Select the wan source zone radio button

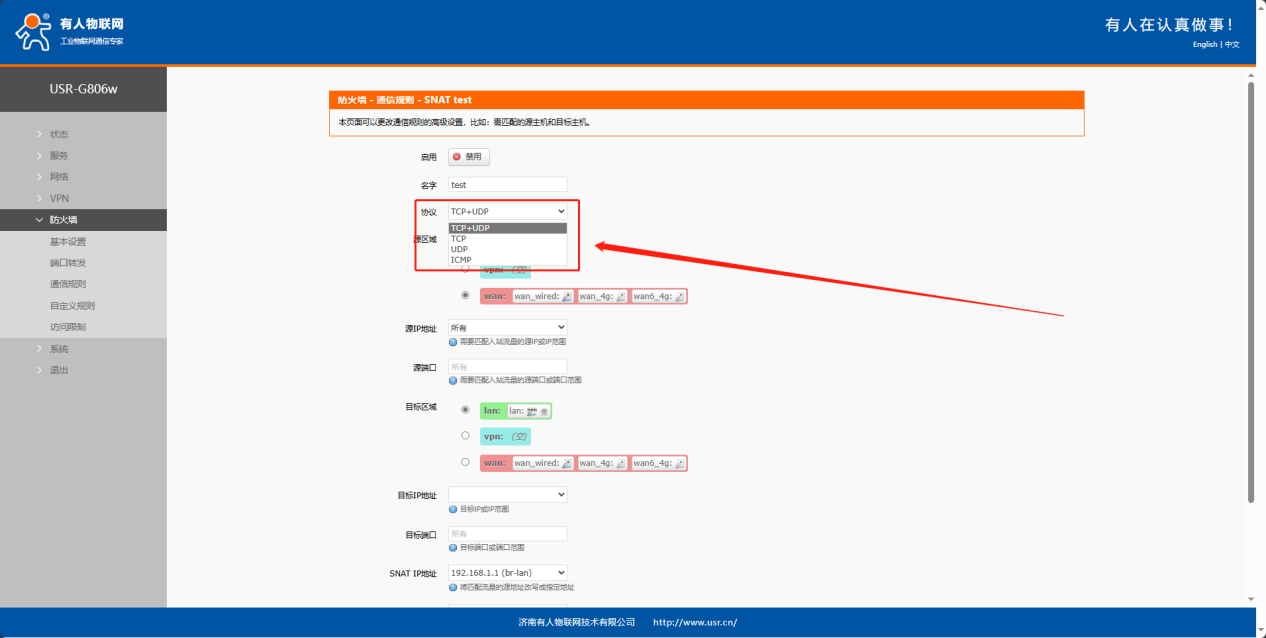point(465,295)
